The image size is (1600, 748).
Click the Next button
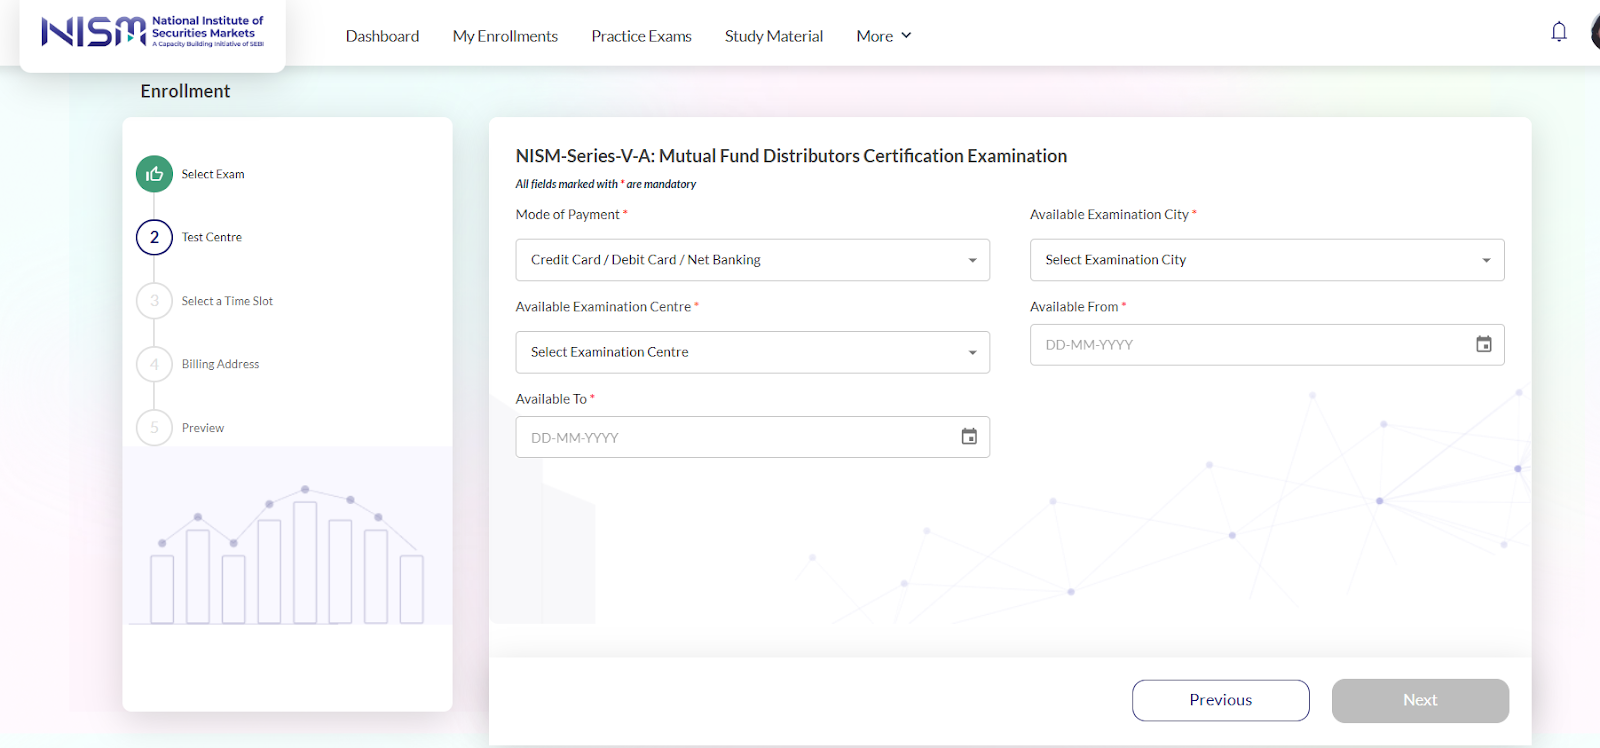coord(1420,700)
